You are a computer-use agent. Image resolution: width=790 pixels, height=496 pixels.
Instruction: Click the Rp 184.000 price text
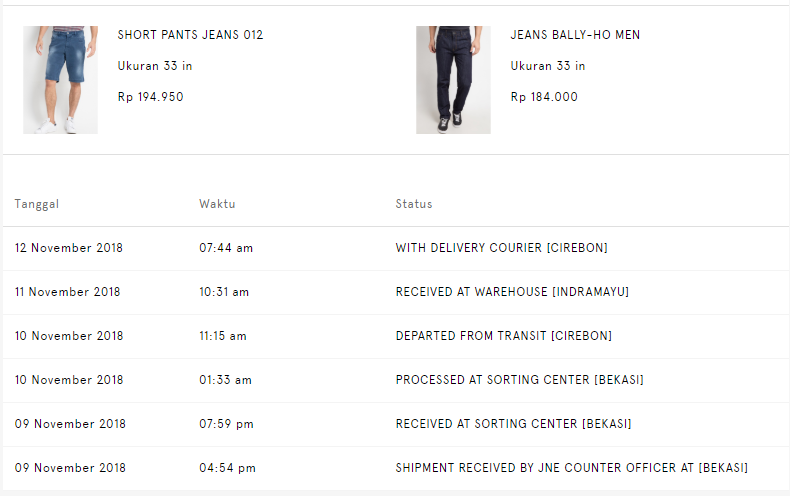pos(544,97)
